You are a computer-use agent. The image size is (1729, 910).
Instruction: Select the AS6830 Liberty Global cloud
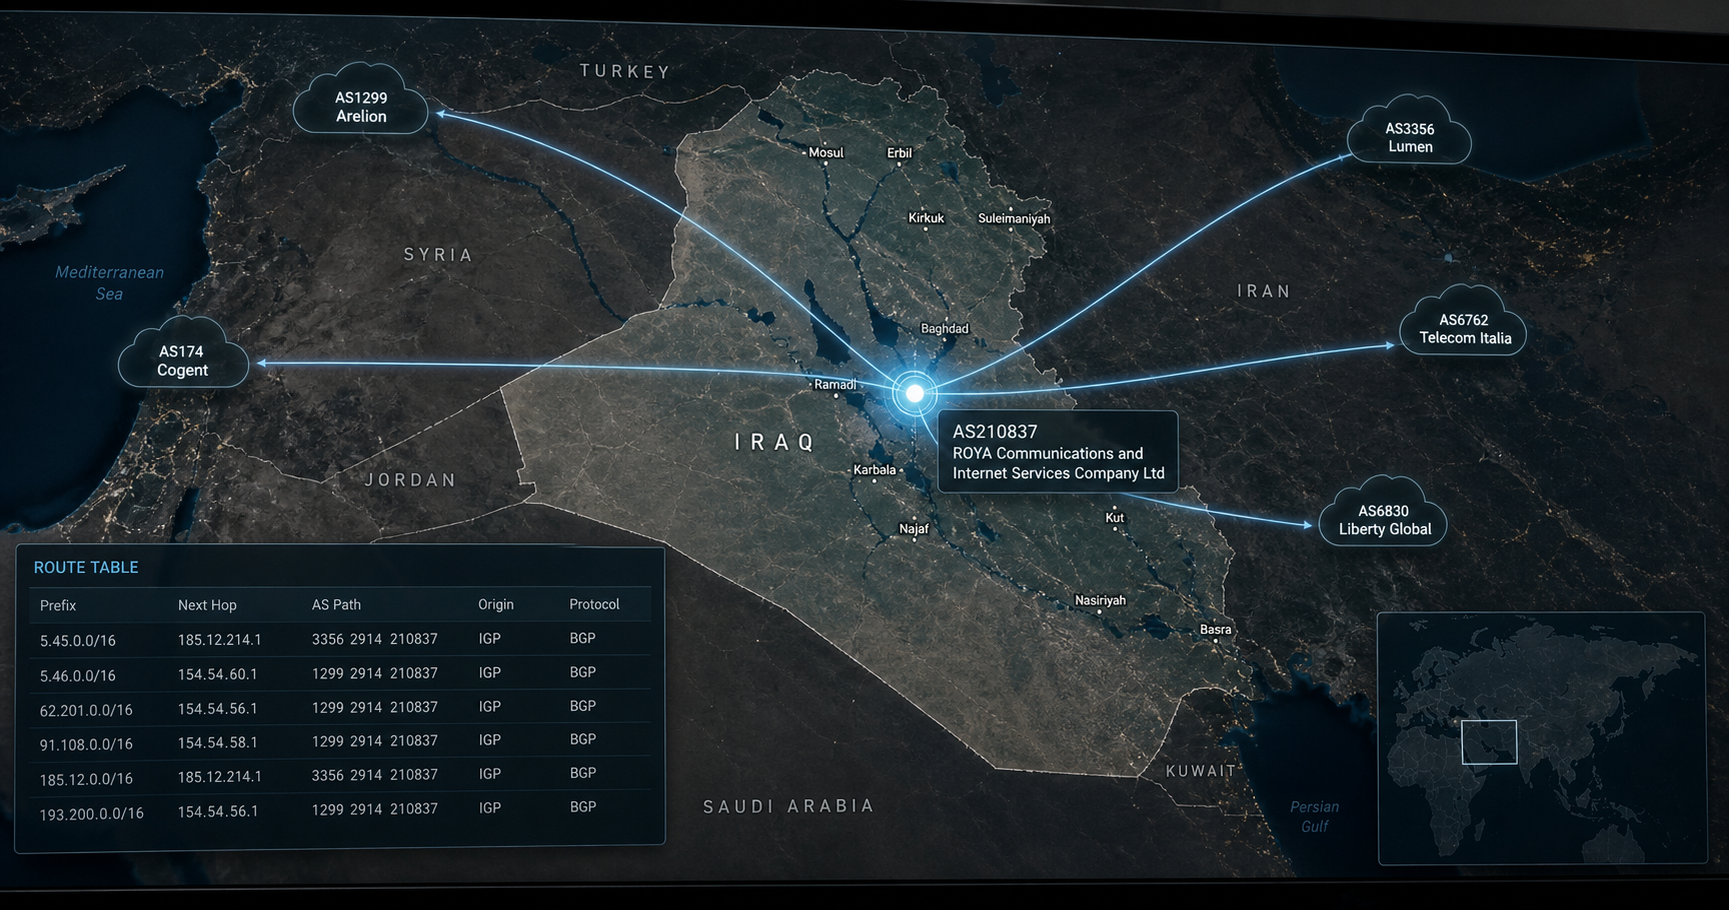point(1384,513)
